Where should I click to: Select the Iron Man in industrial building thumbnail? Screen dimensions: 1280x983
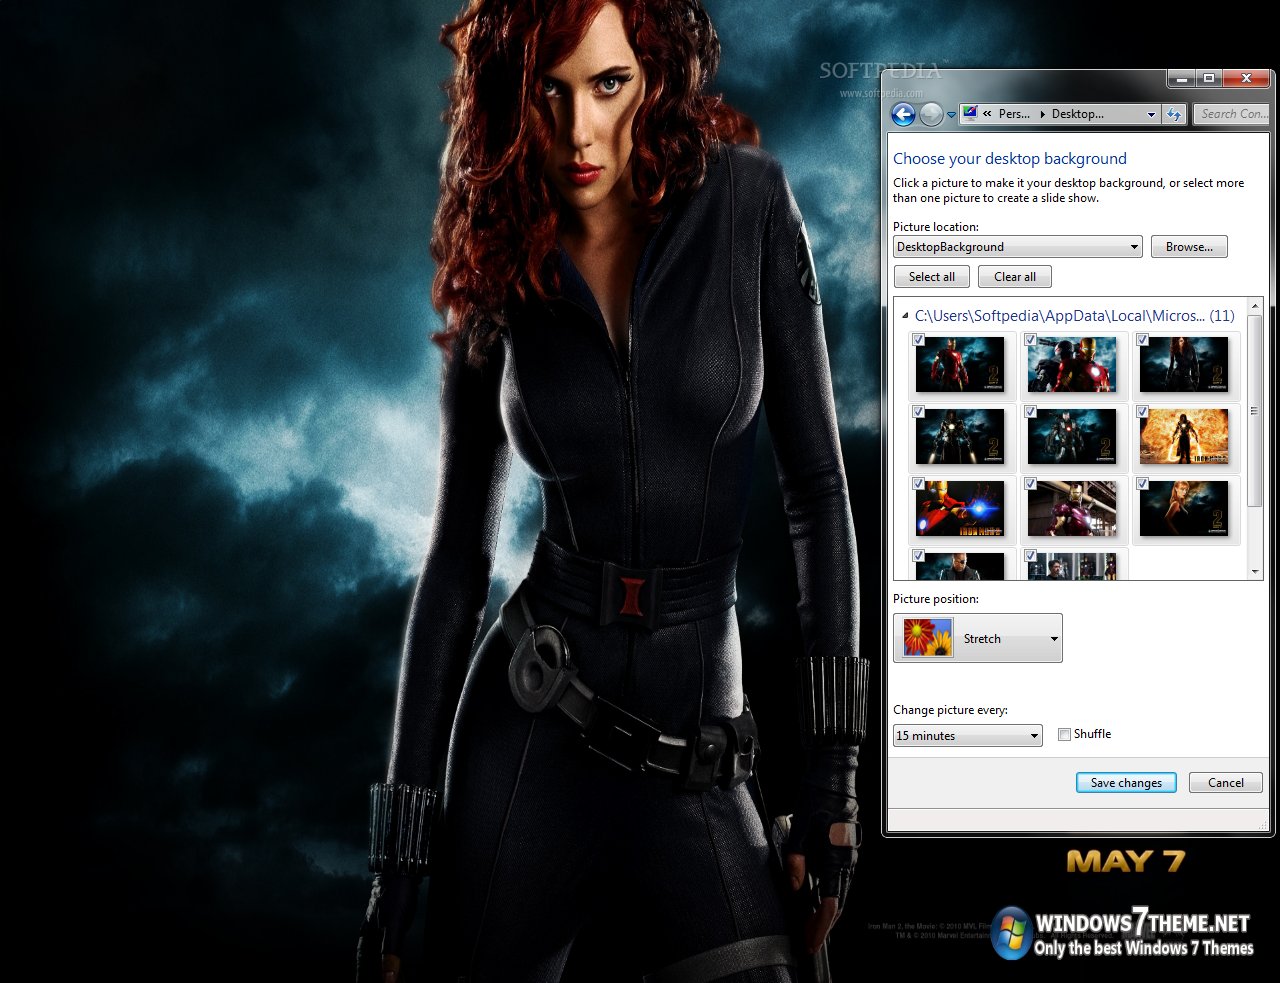click(x=1072, y=509)
